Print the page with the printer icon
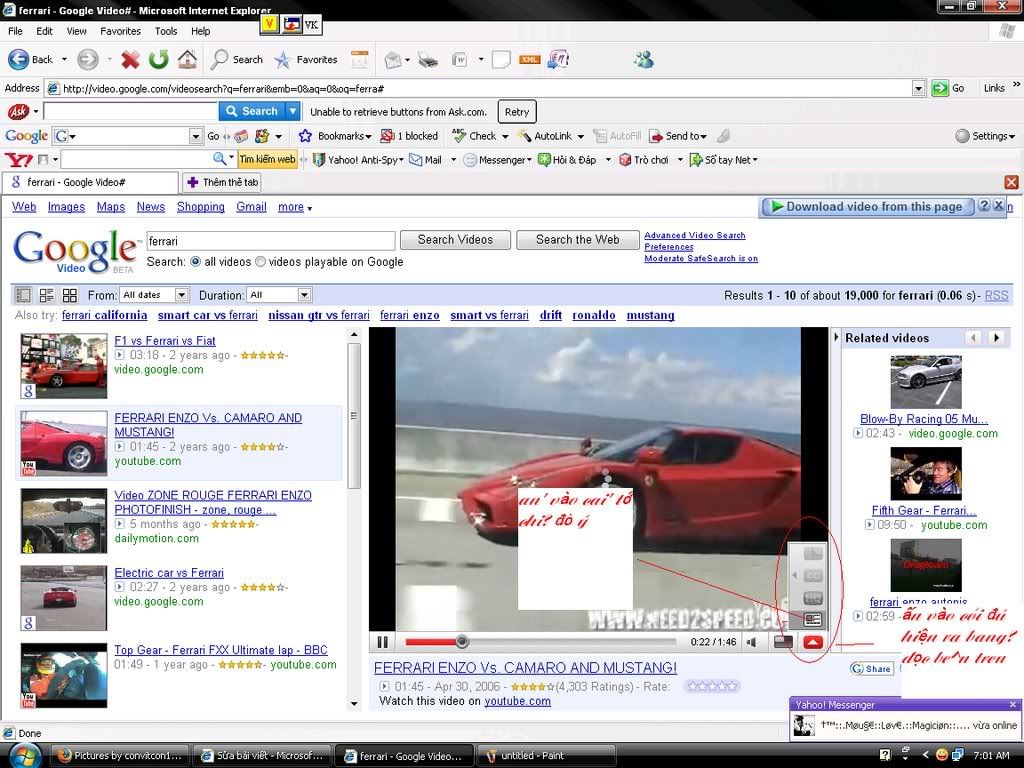 click(x=428, y=60)
